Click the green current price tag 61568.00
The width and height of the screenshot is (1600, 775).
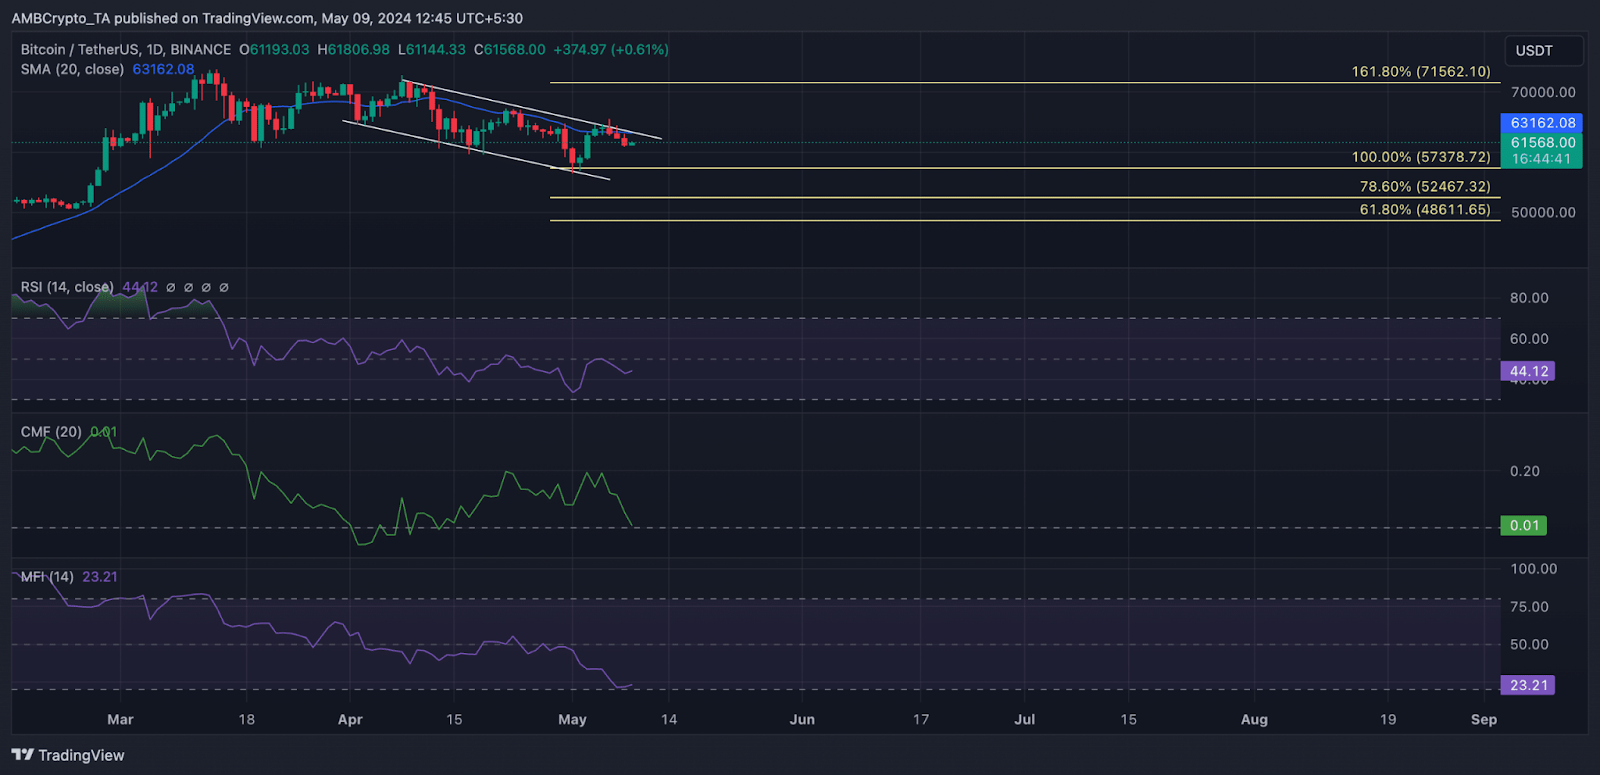coord(1542,143)
